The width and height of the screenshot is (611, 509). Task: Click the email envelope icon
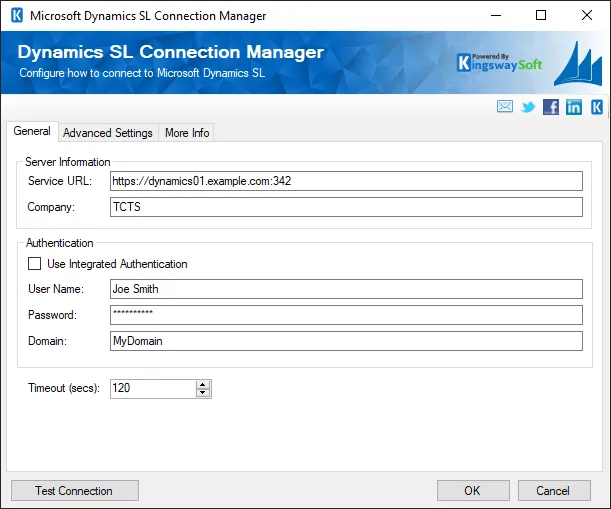point(505,107)
